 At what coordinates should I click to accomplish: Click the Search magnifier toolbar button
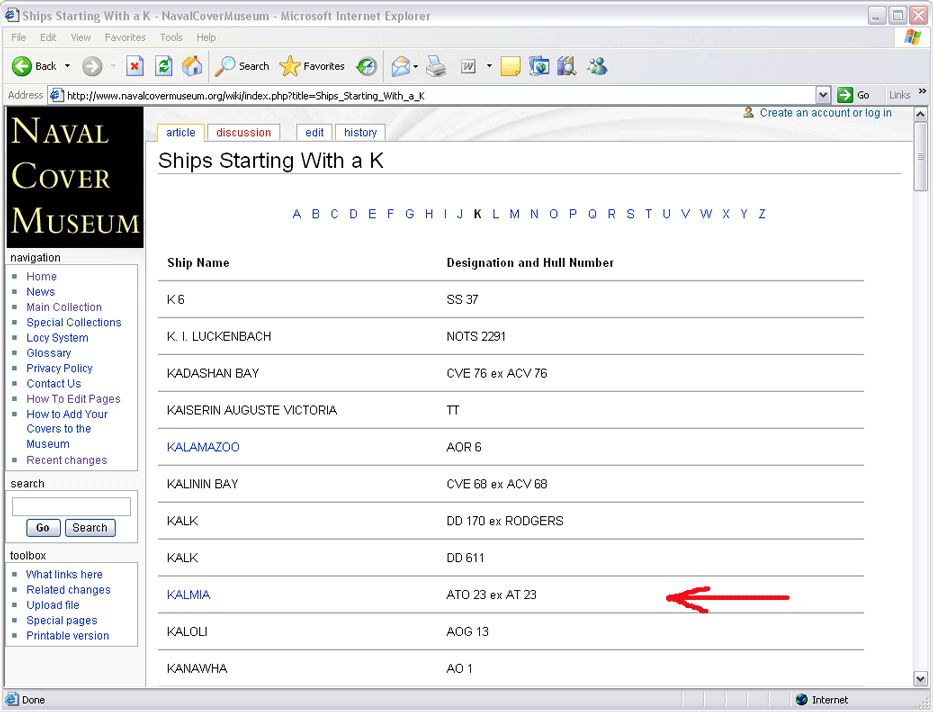[242, 66]
